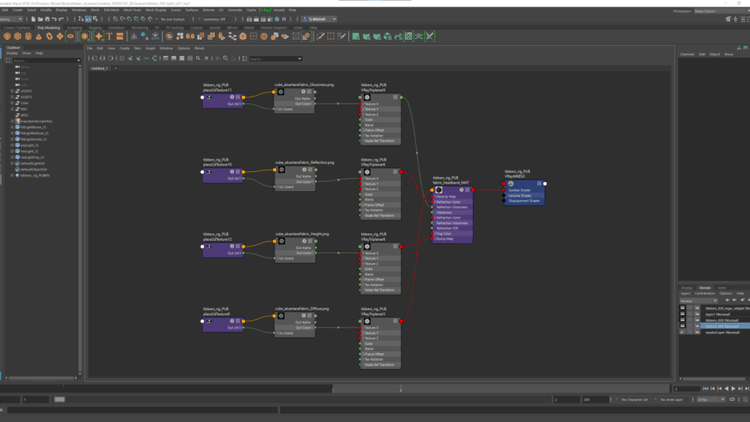The image size is (750, 422).
Task: Toggle the Opacity Map port on fabric_headband_MAT
Action: click(x=432, y=197)
